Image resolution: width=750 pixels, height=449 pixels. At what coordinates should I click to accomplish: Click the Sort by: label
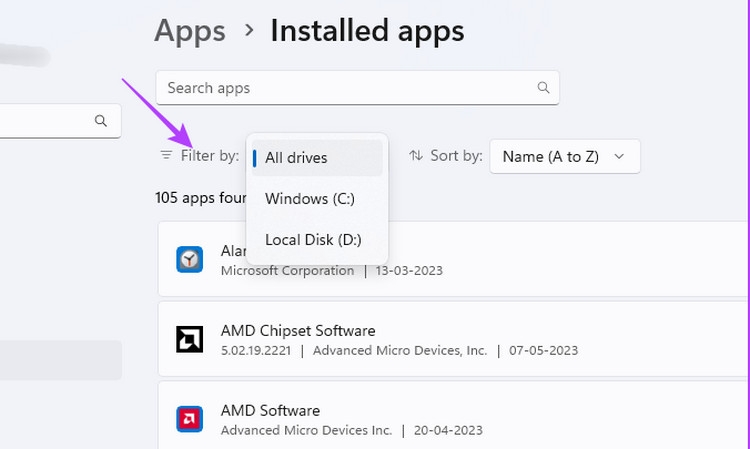456,155
